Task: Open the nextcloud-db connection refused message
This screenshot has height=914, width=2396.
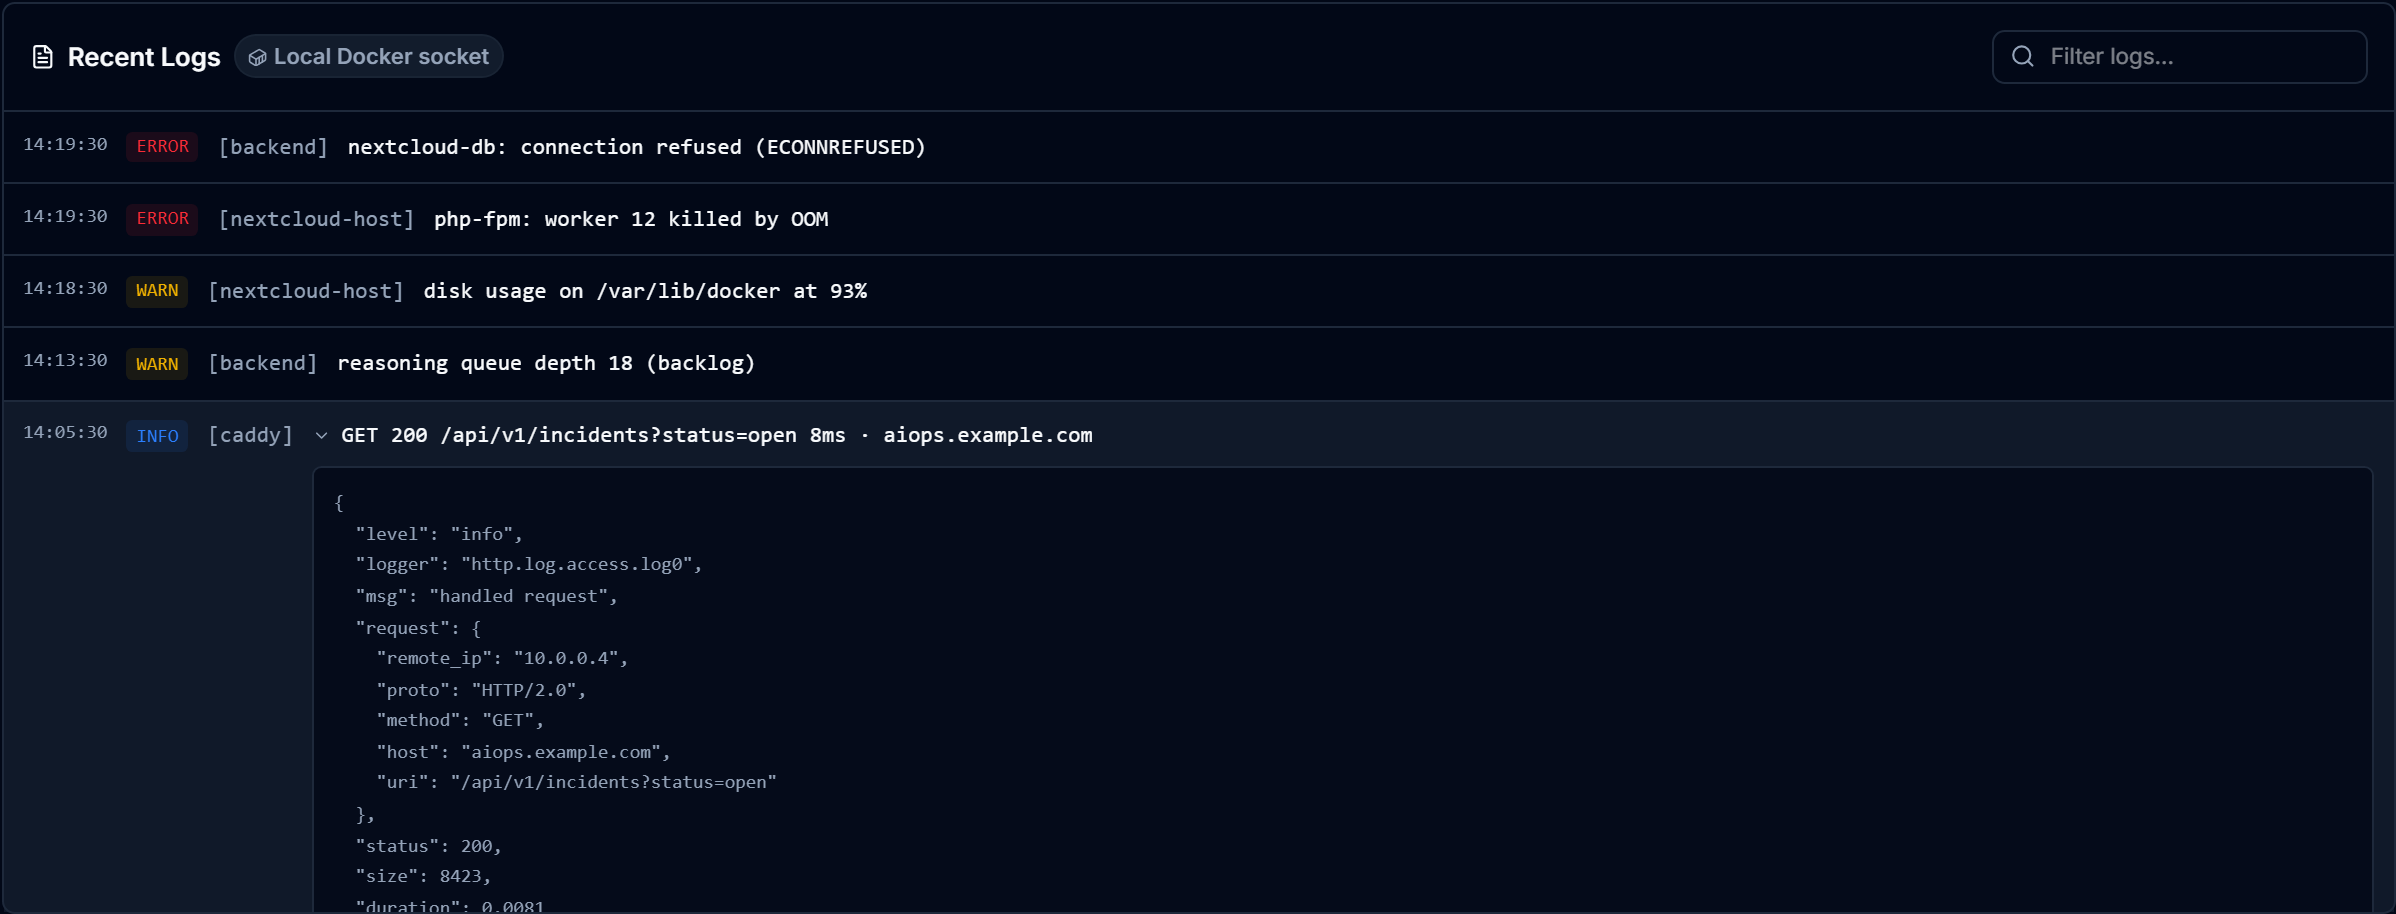Action: tap(636, 147)
